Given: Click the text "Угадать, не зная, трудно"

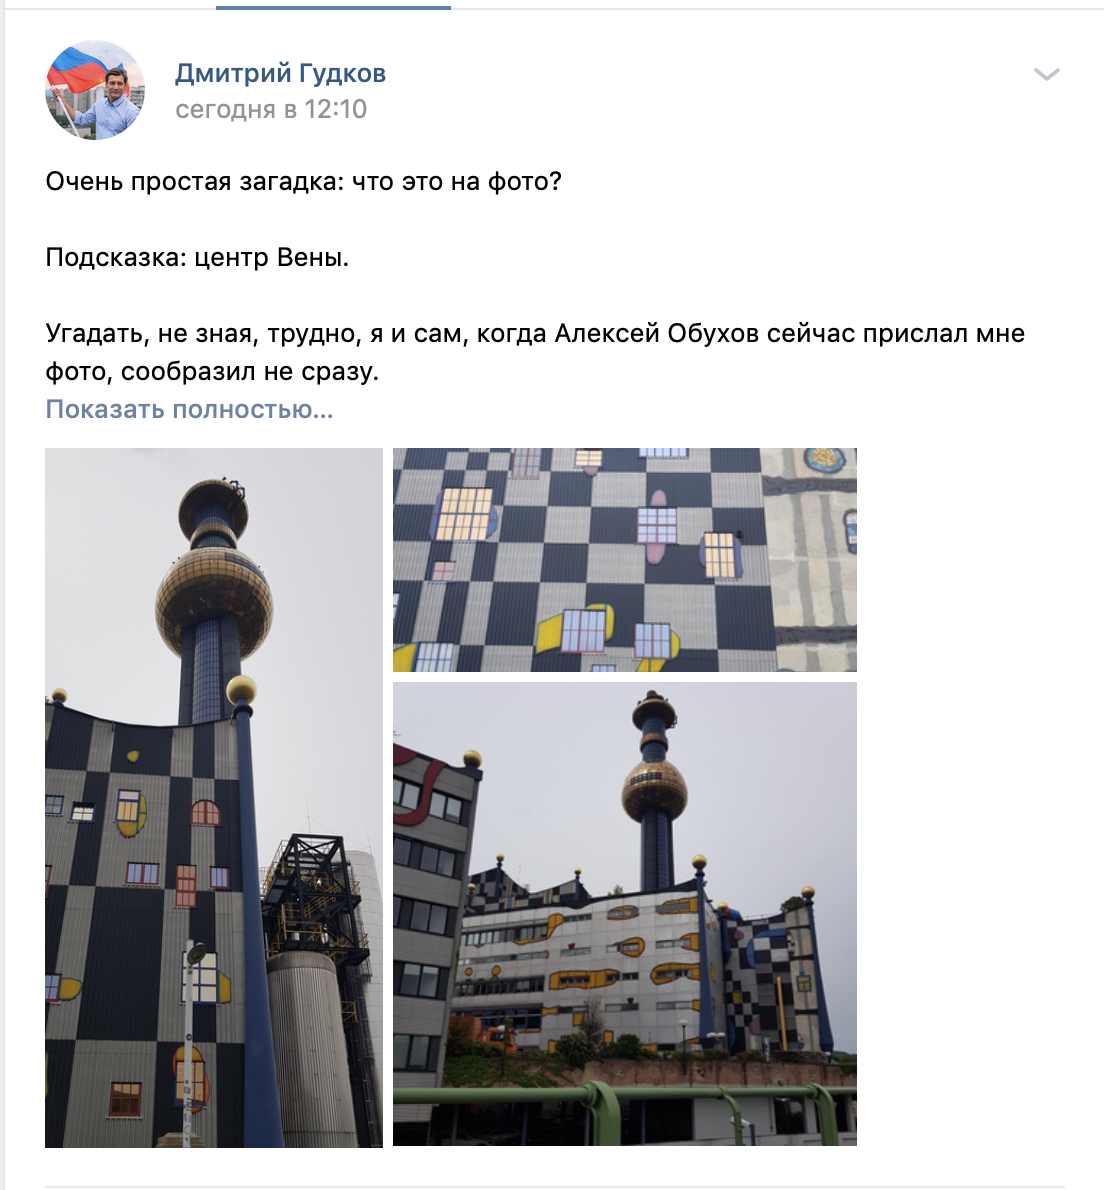Looking at the screenshot, I should [x=204, y=333].
